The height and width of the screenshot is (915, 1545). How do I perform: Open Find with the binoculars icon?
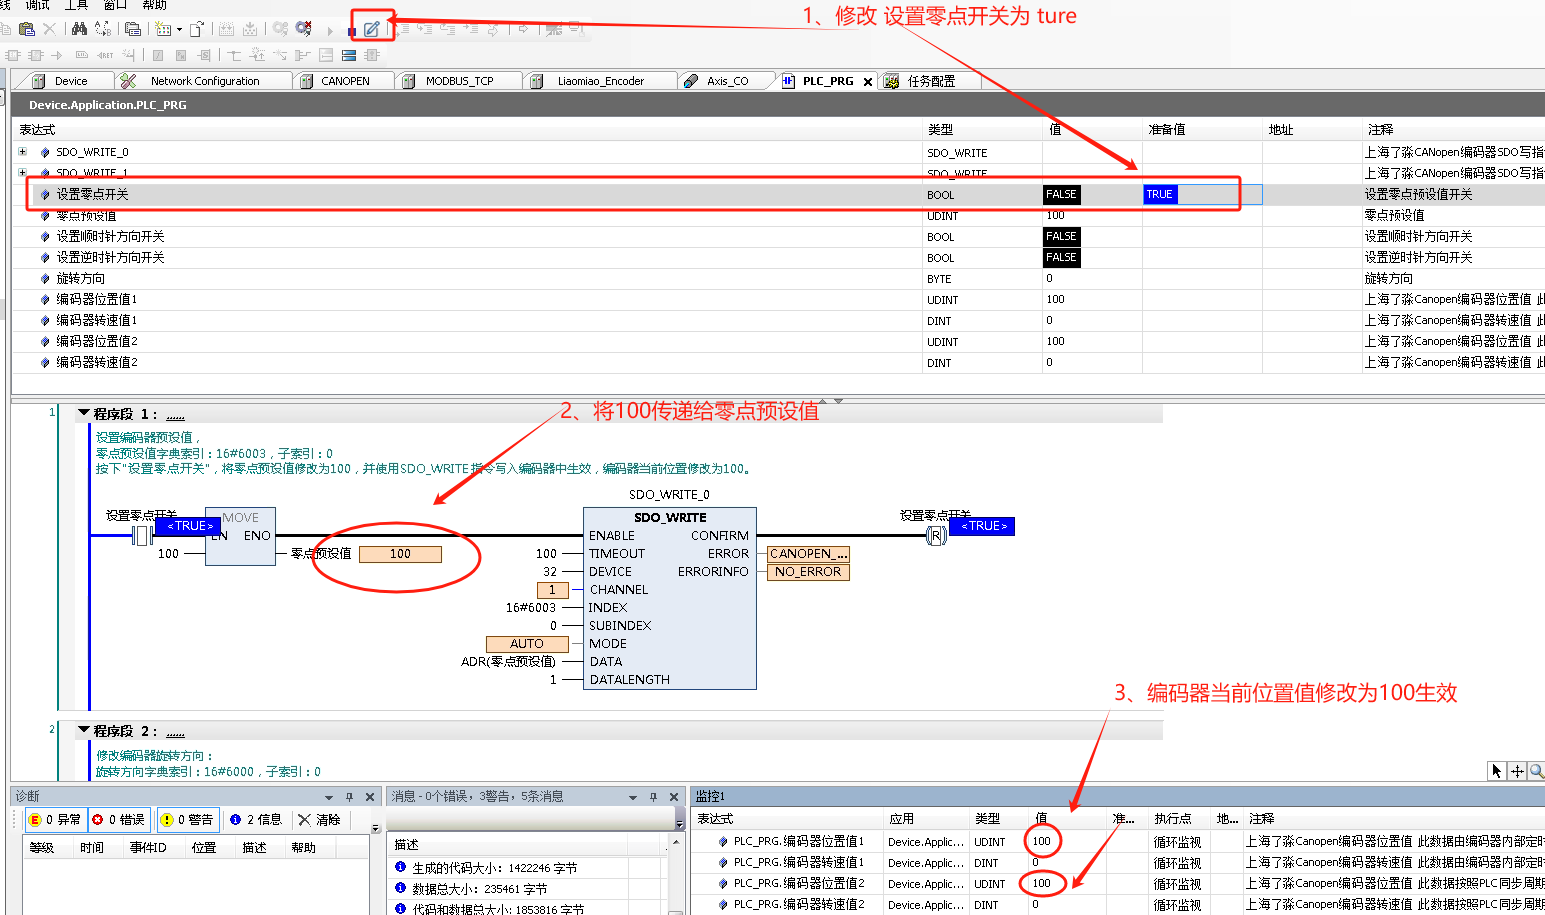click(79, 29)
